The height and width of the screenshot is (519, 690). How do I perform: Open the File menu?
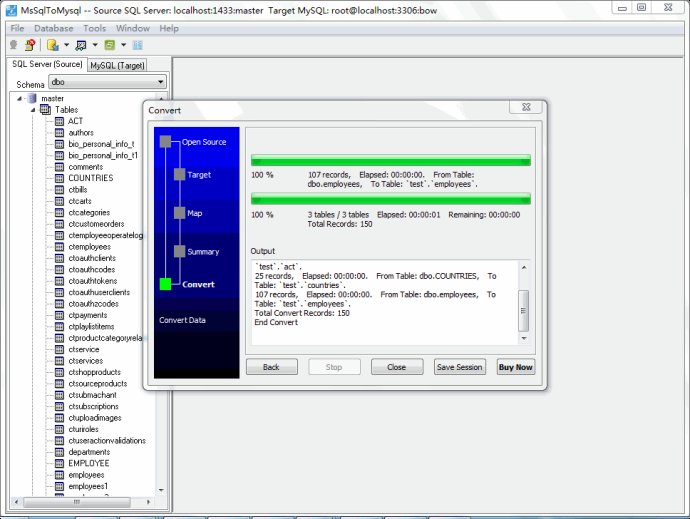17,28
